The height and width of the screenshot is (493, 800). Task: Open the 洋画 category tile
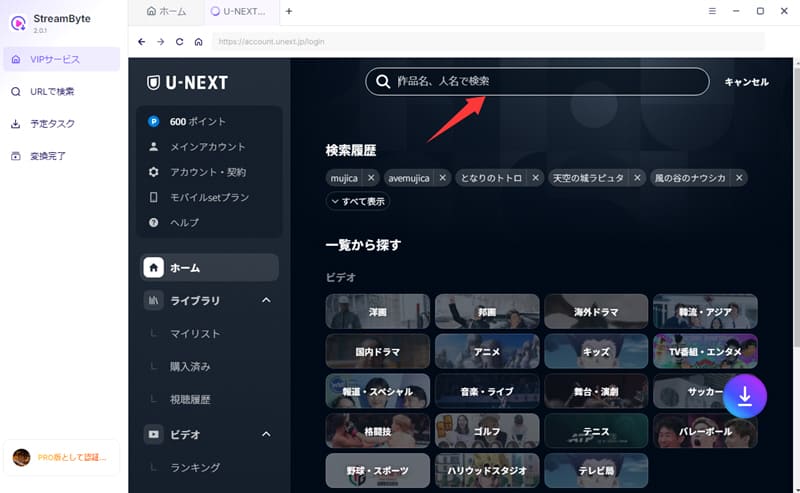click(x=378, y=311)
